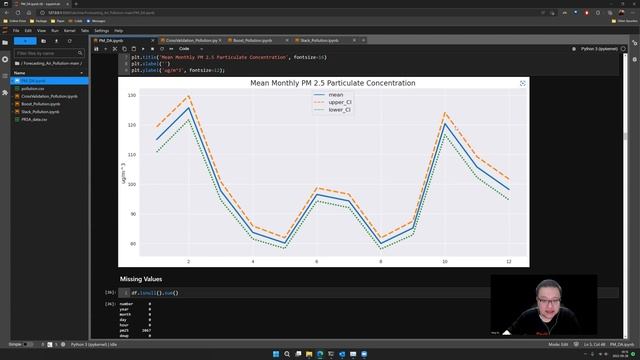Close the PM_DA.ipynb notebook tab
Viewport: 640px width, 360px height.
coord(153,40)
